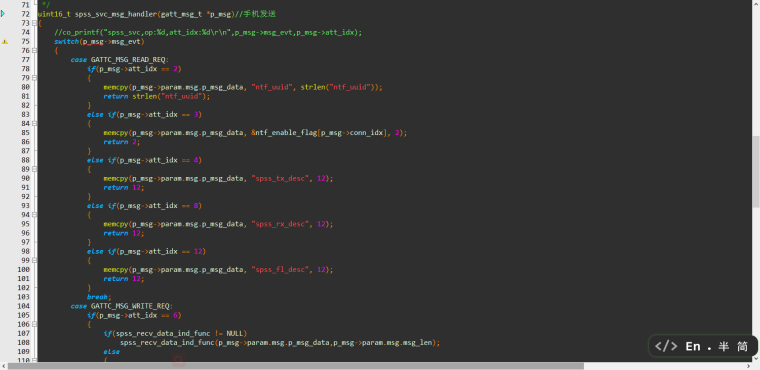The width and height of the screenshot is (760, 370).
Task: Click the function name spss_svc_msg_handler
Action: click(115, 14)
